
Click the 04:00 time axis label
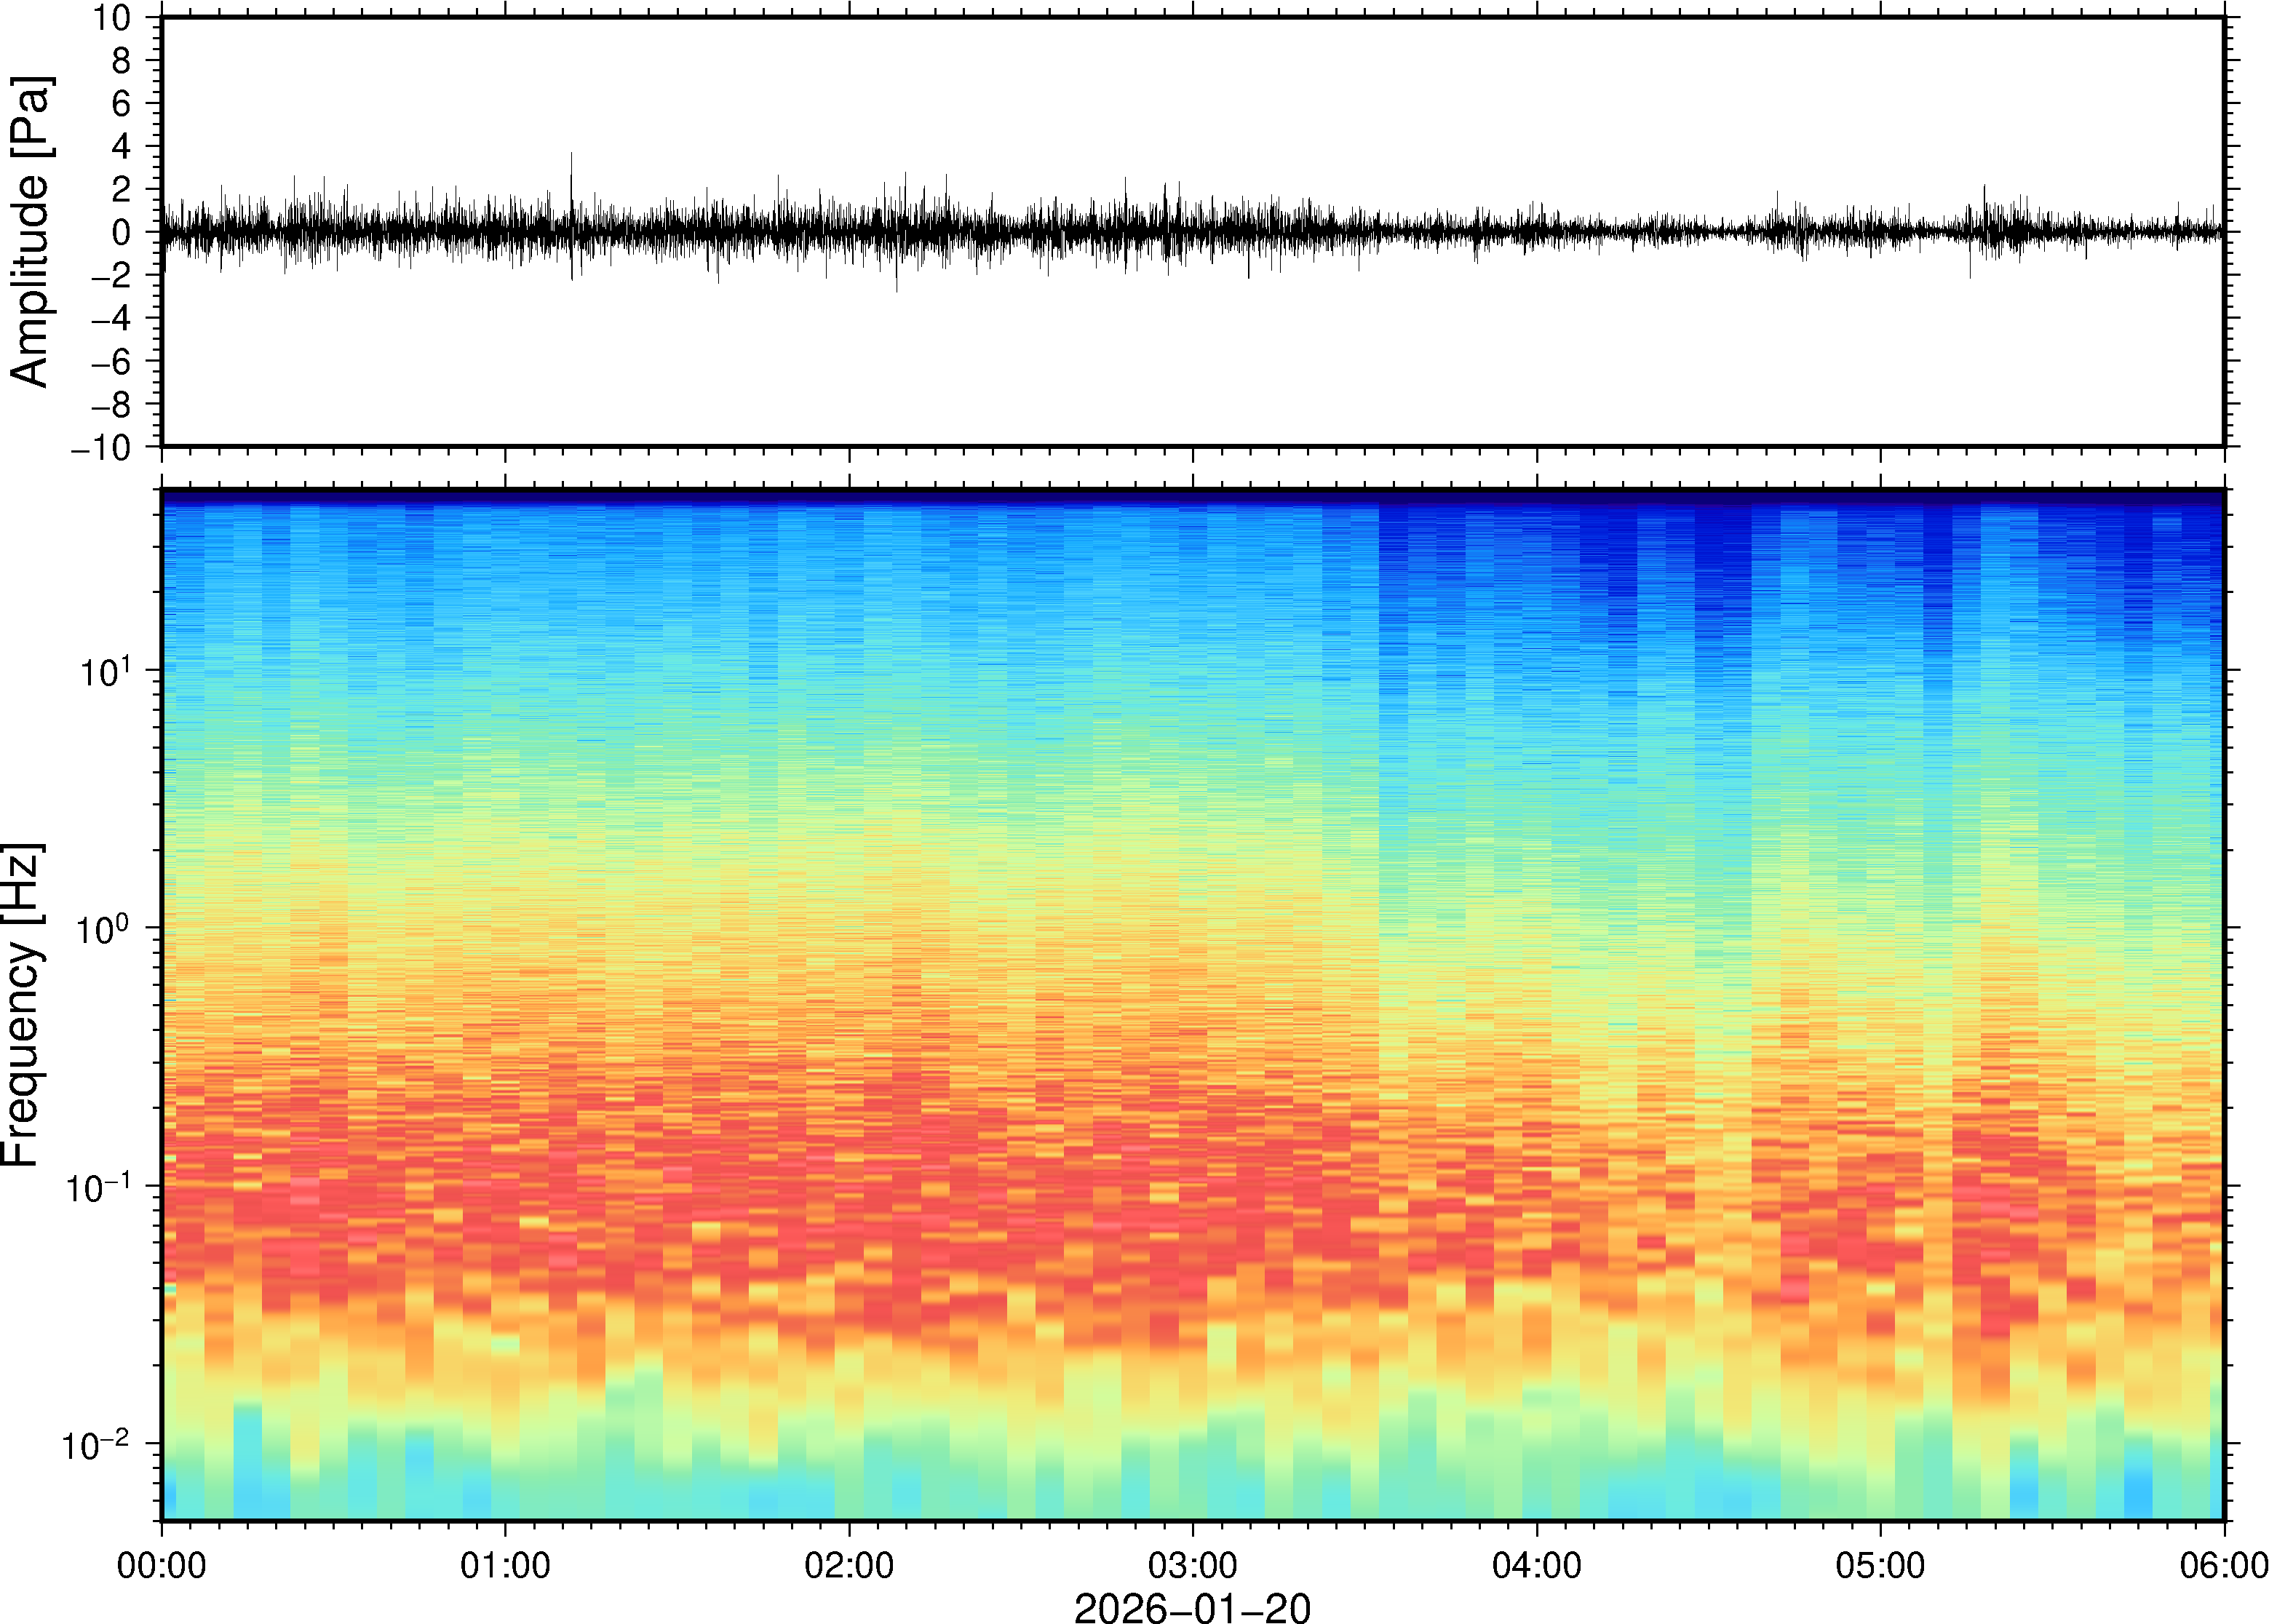pos(1536,1565)
